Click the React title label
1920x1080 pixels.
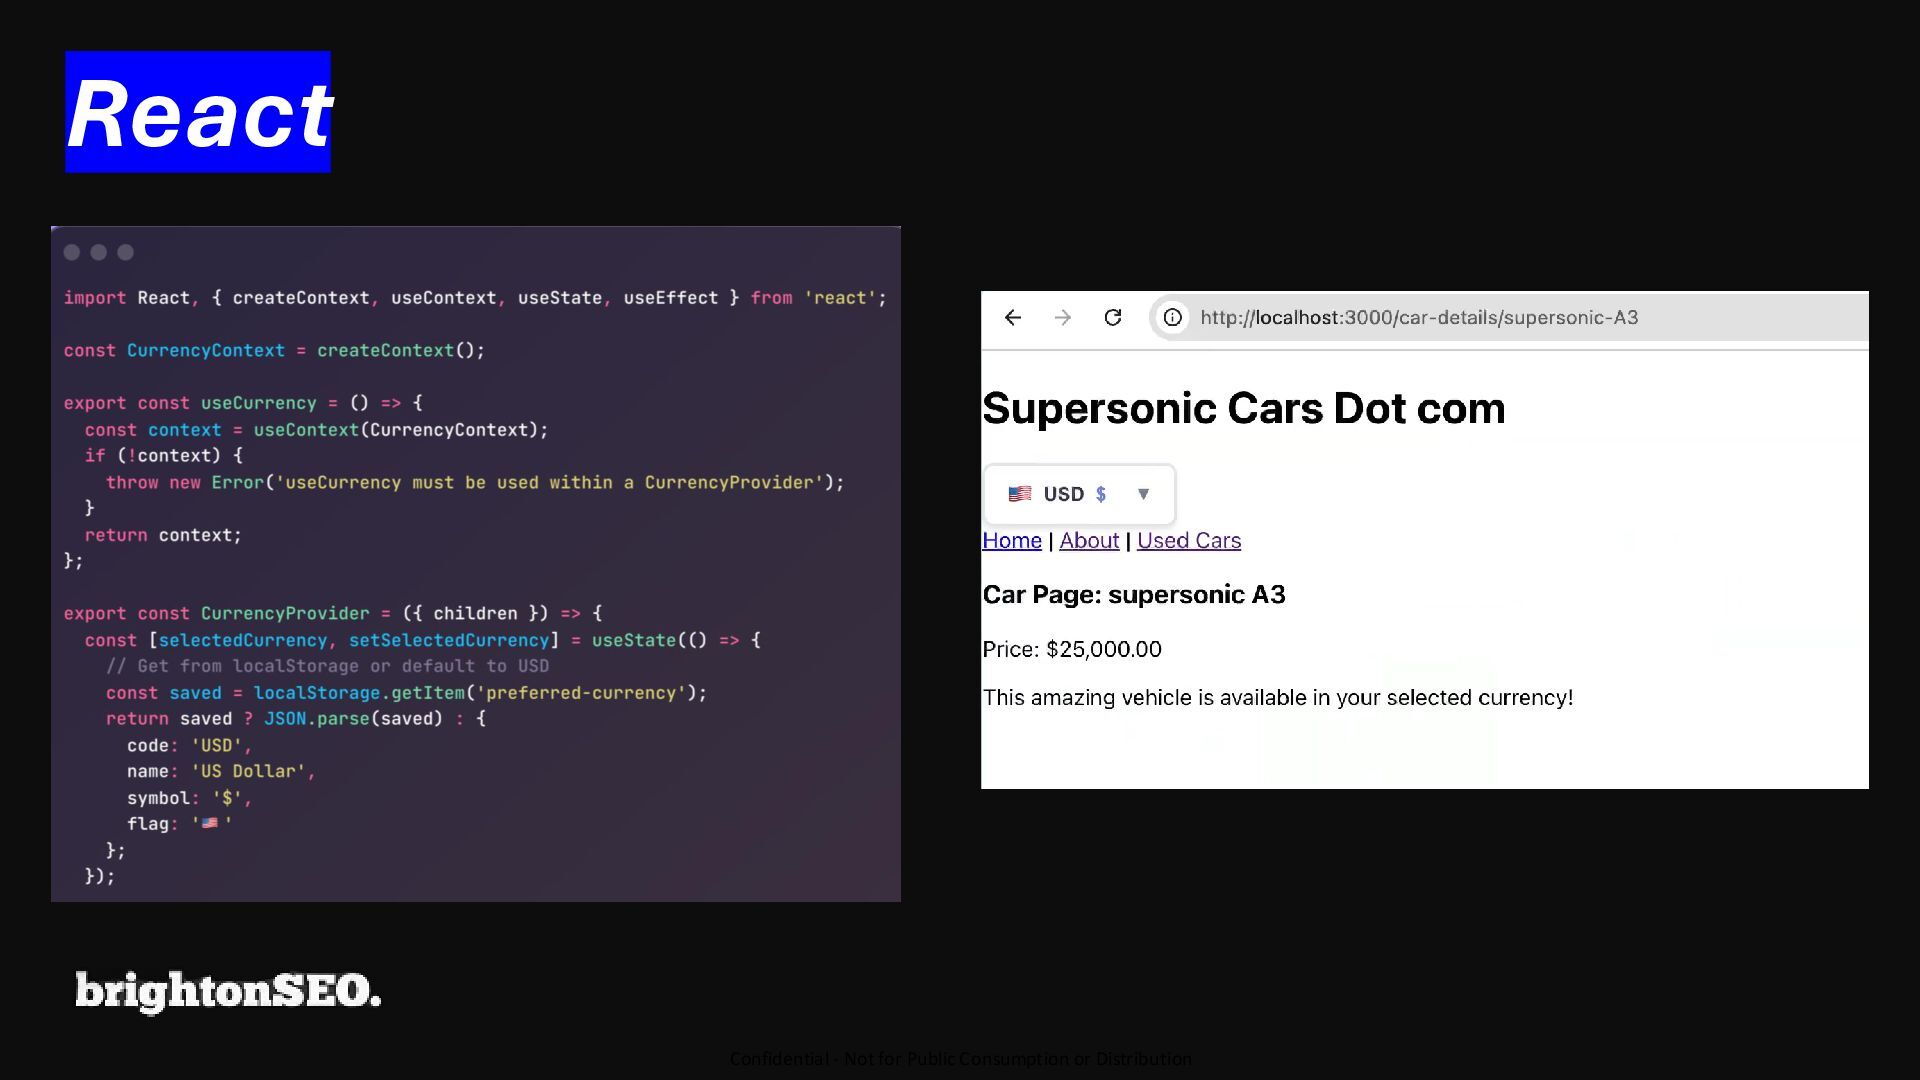pos(198,113)
